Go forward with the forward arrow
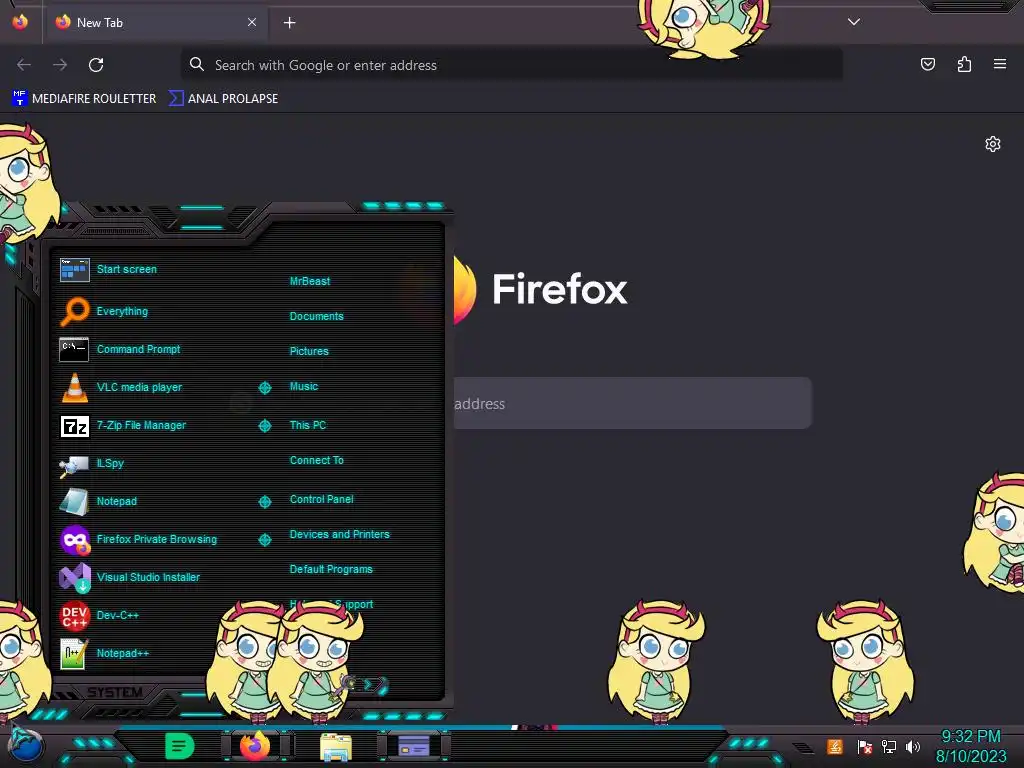The image size is (1024, 768). 60,65
